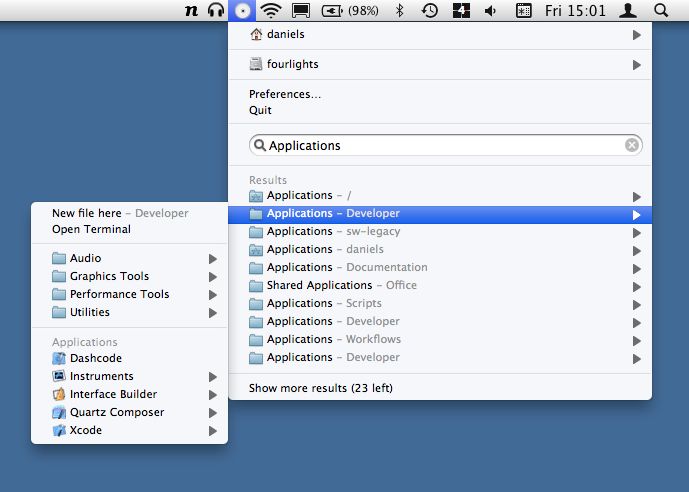Open the Utilities folder label
The width and height of the screenshot is (689, 492).
click(x=90, y=312)
